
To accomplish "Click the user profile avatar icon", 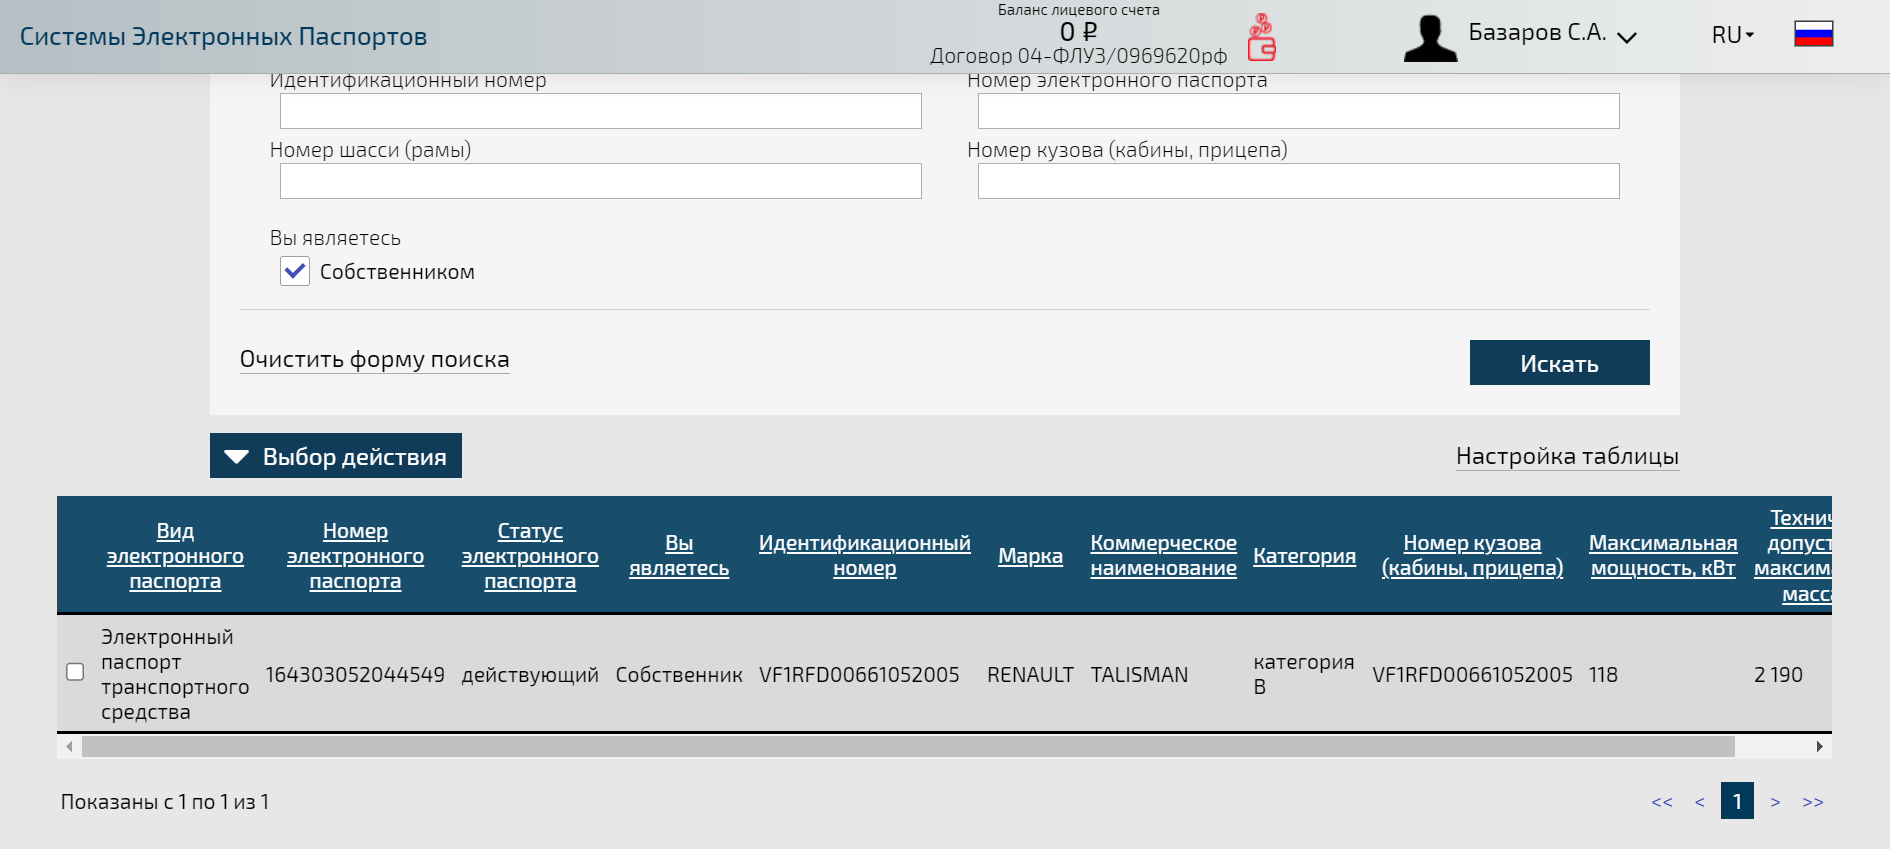I will coord(1430,38).
